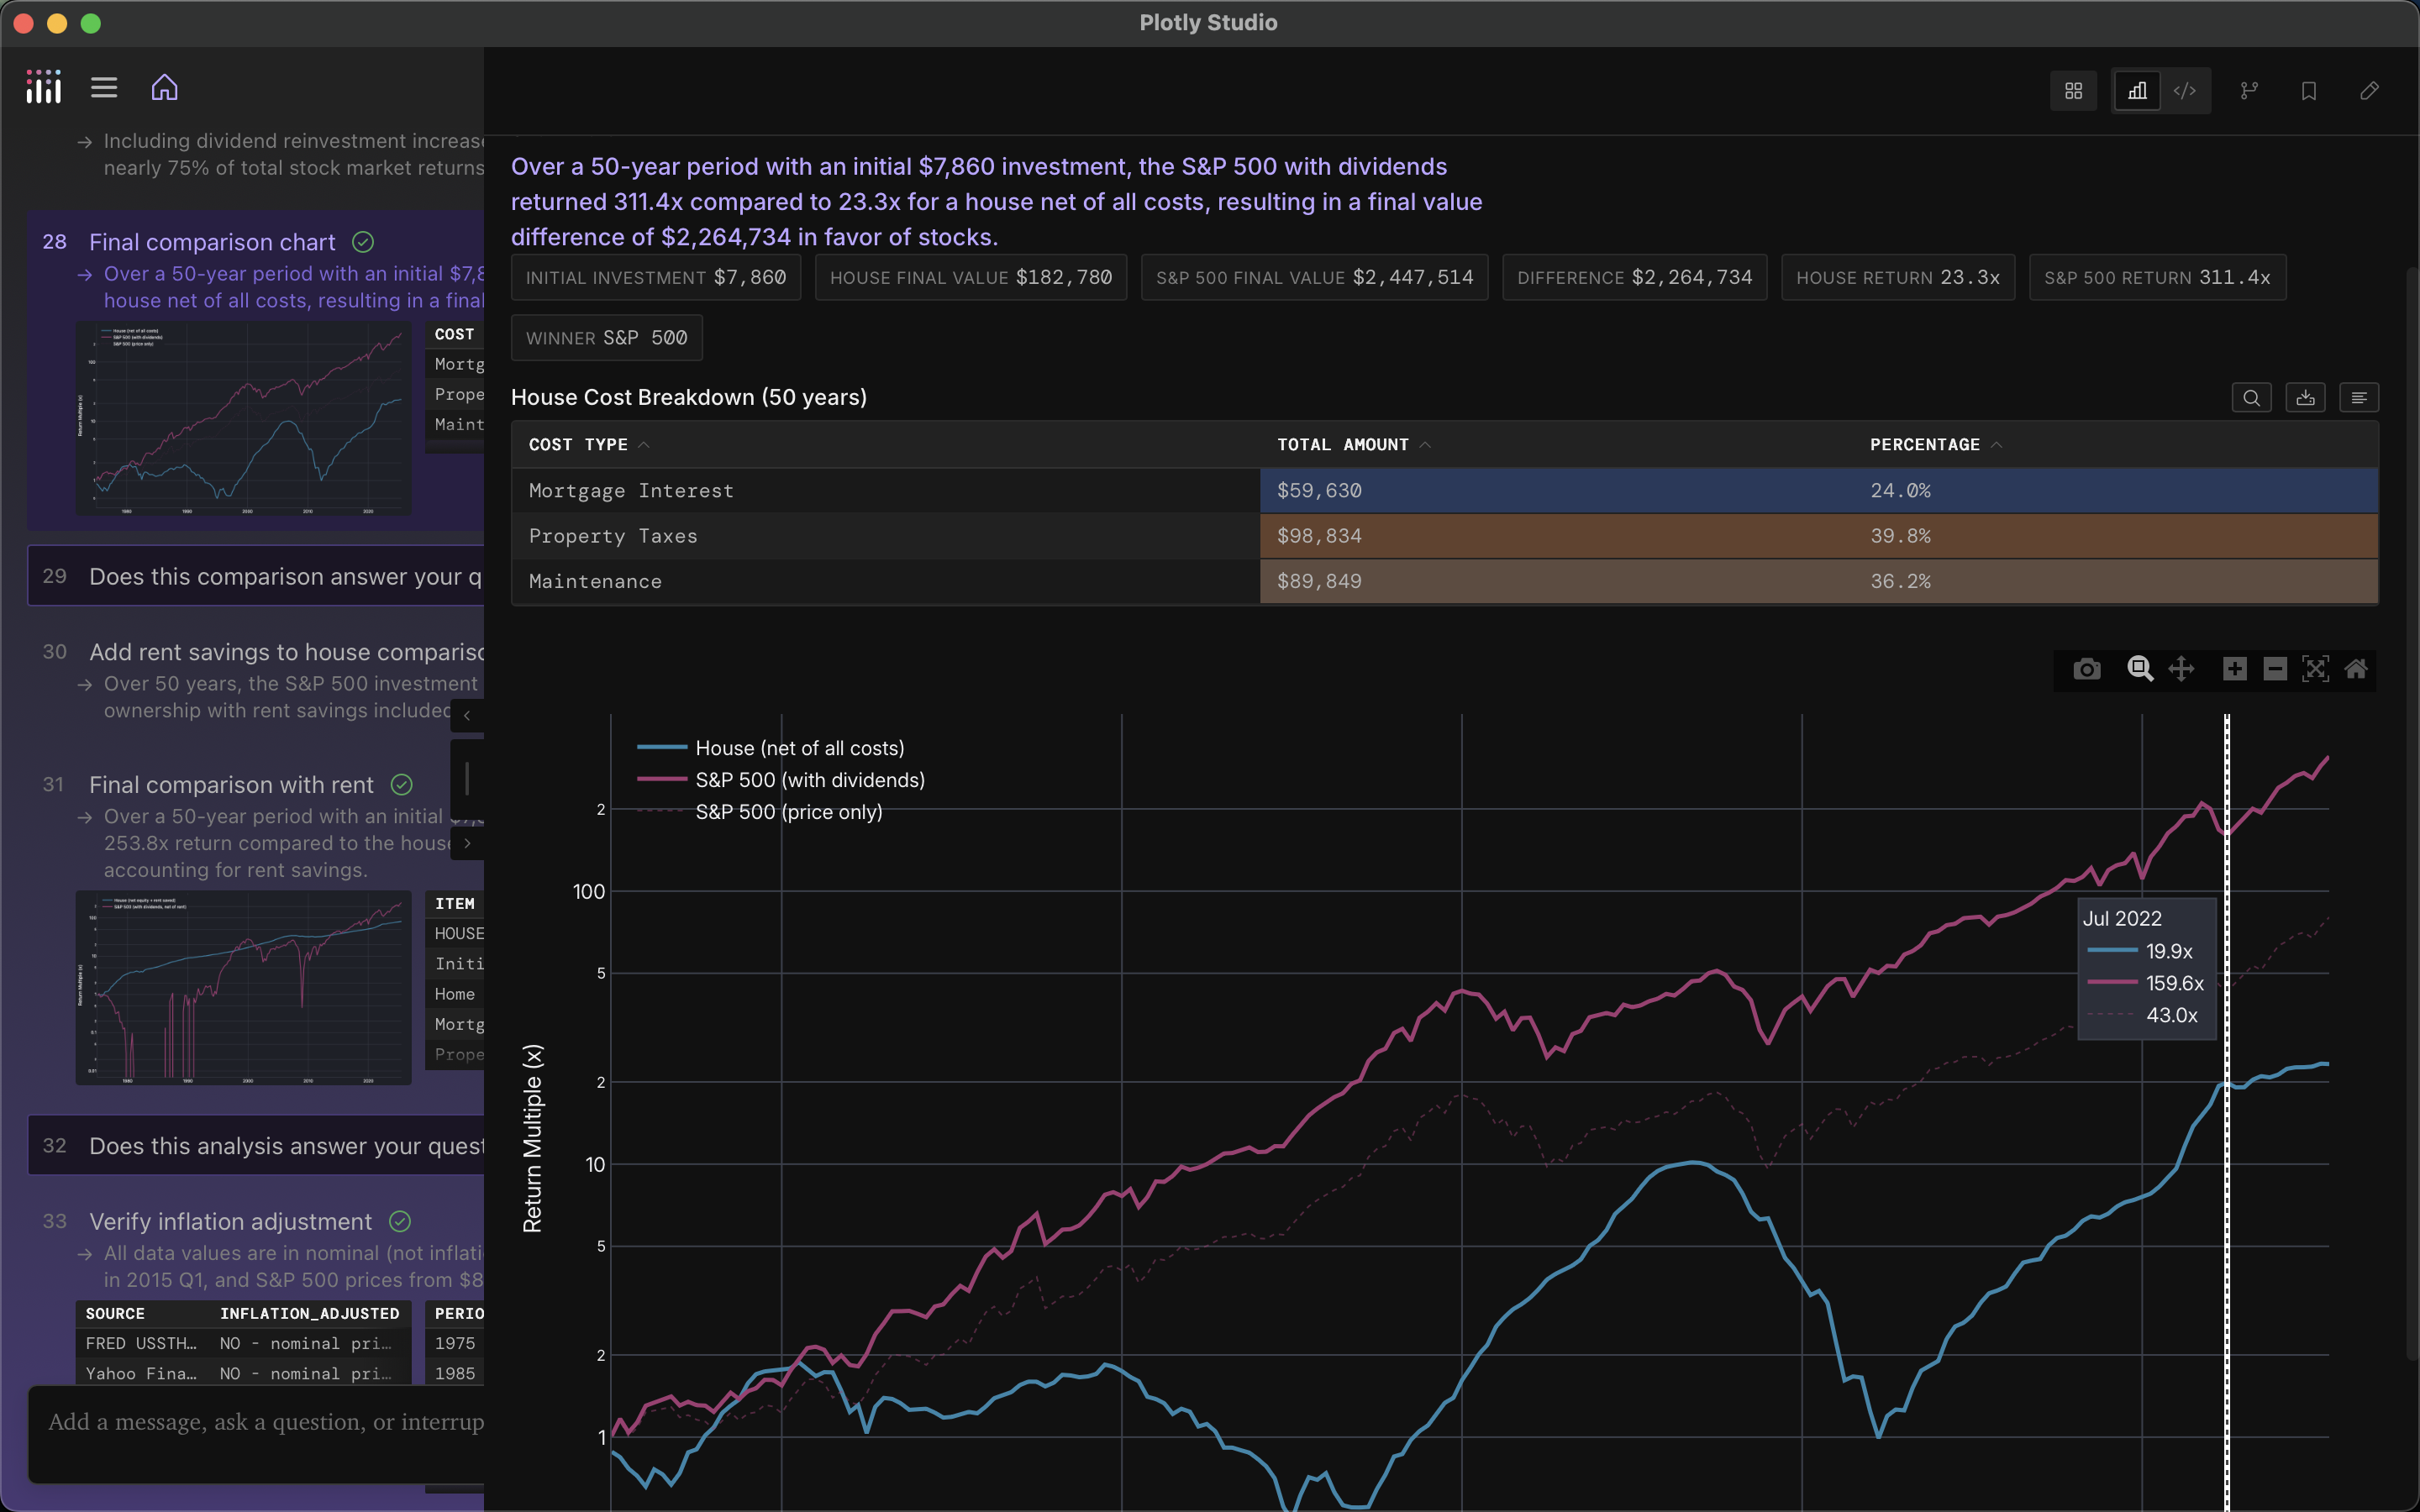Click the macOS green fullscreen button
Image resolution: width=2420 pixels, height=1512 pixels.
pyautogui.click(x=91, y=23)
